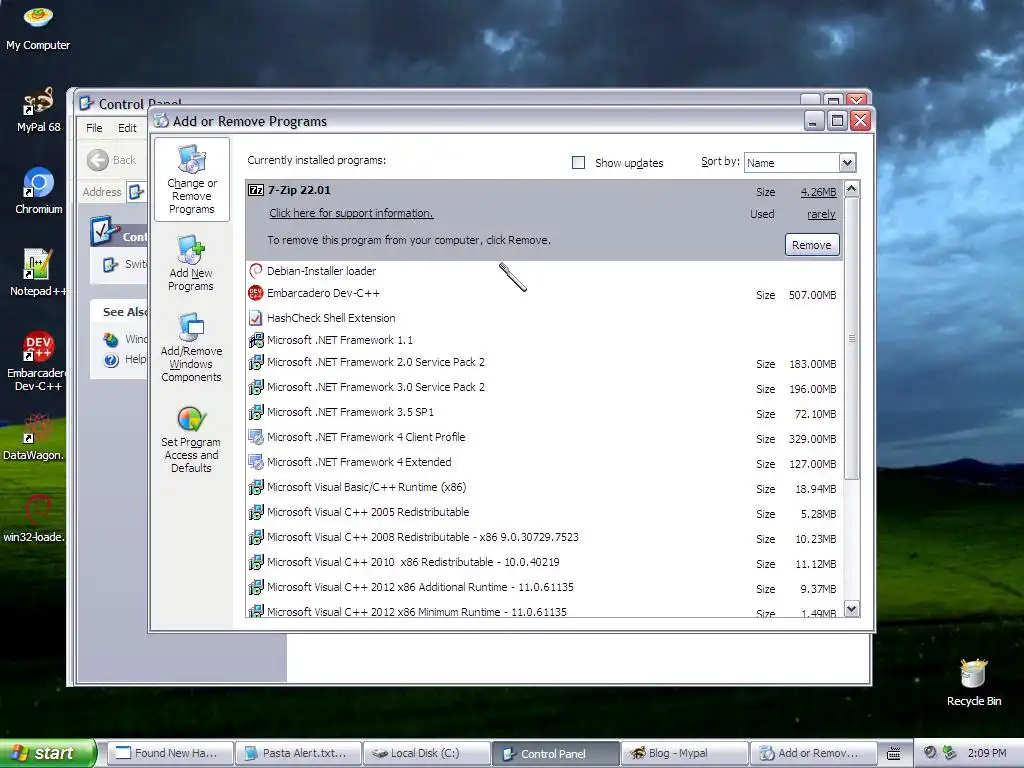
Task: Click the HashCheck Shell Extension icon
Action: (x=256, y=318)
